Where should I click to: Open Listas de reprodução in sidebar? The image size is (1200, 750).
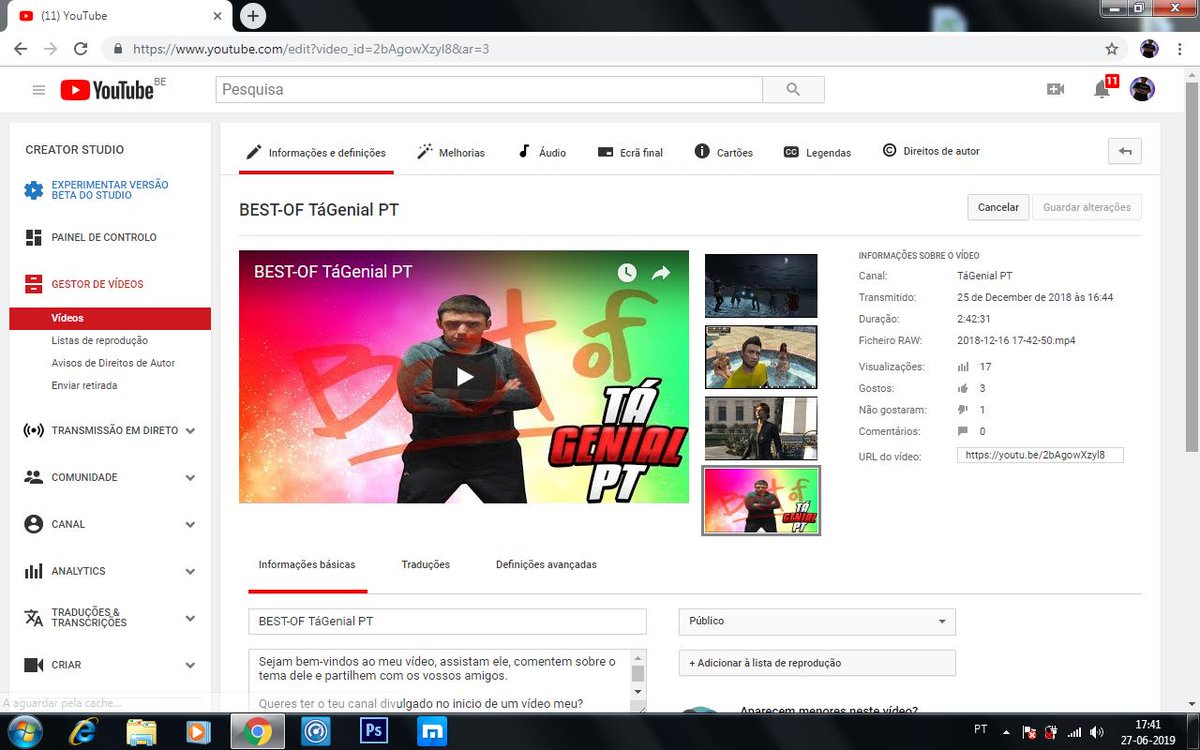[x=100, y=341]
